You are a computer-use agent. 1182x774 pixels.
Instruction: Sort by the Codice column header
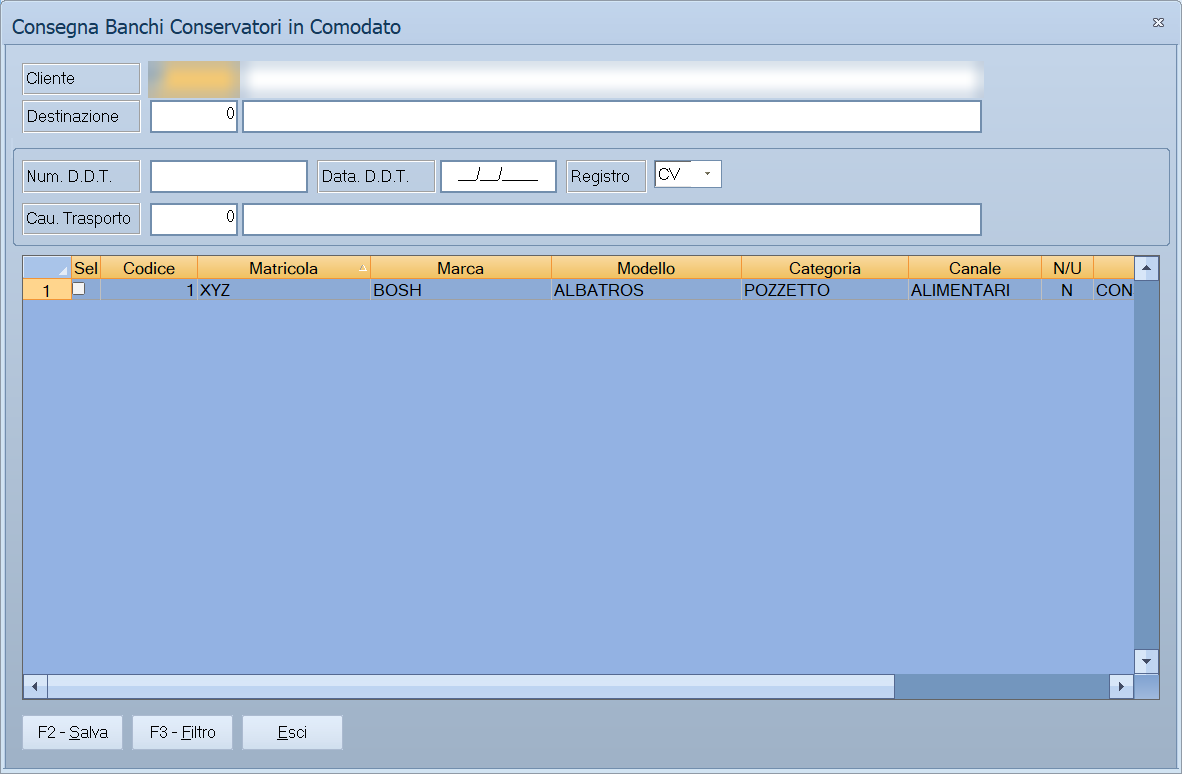(149, 268)
